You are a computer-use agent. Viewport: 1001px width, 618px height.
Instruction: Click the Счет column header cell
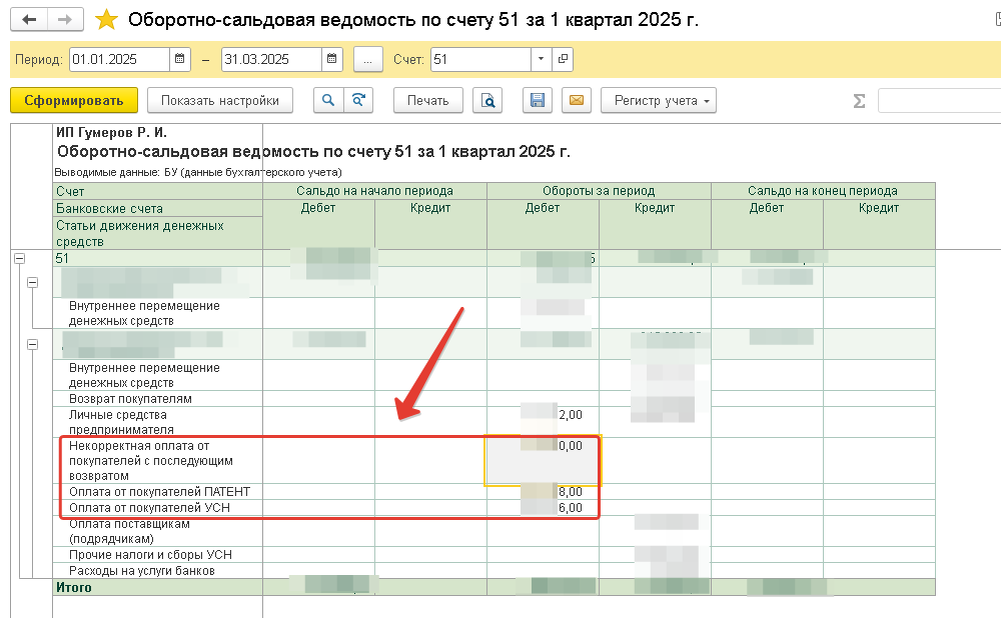(158, 192)
